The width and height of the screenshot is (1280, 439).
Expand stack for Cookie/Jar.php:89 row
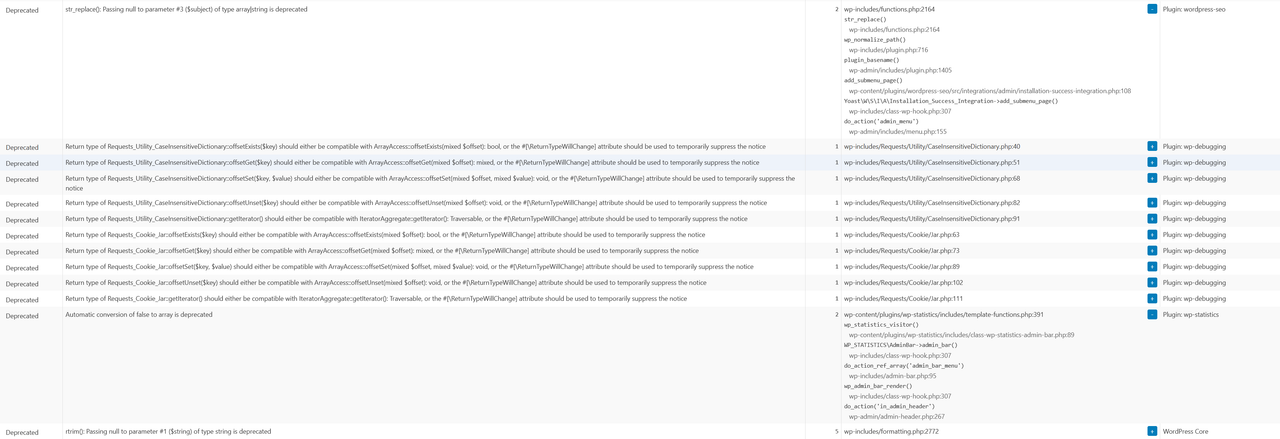pos(1152,266)
